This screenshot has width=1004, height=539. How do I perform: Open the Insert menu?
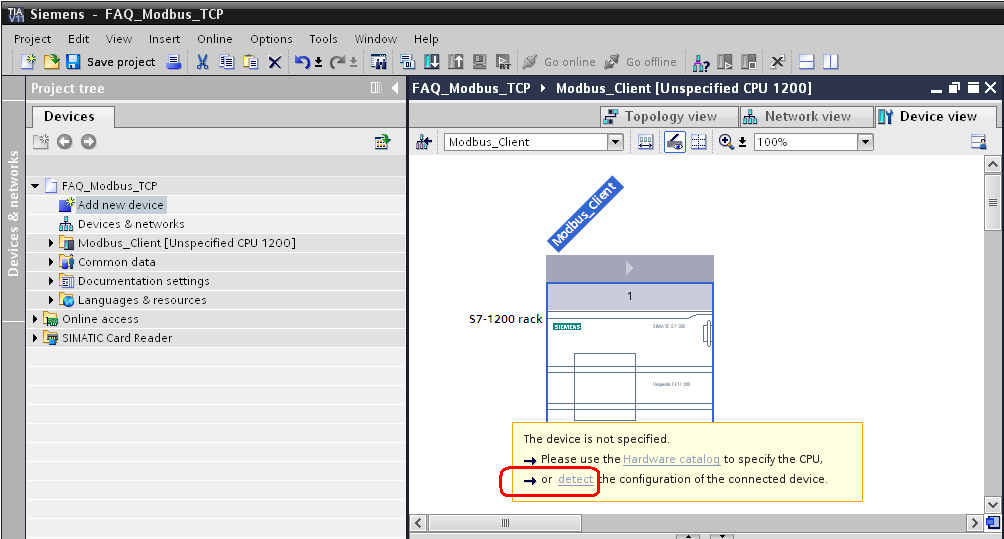point(165,39)
